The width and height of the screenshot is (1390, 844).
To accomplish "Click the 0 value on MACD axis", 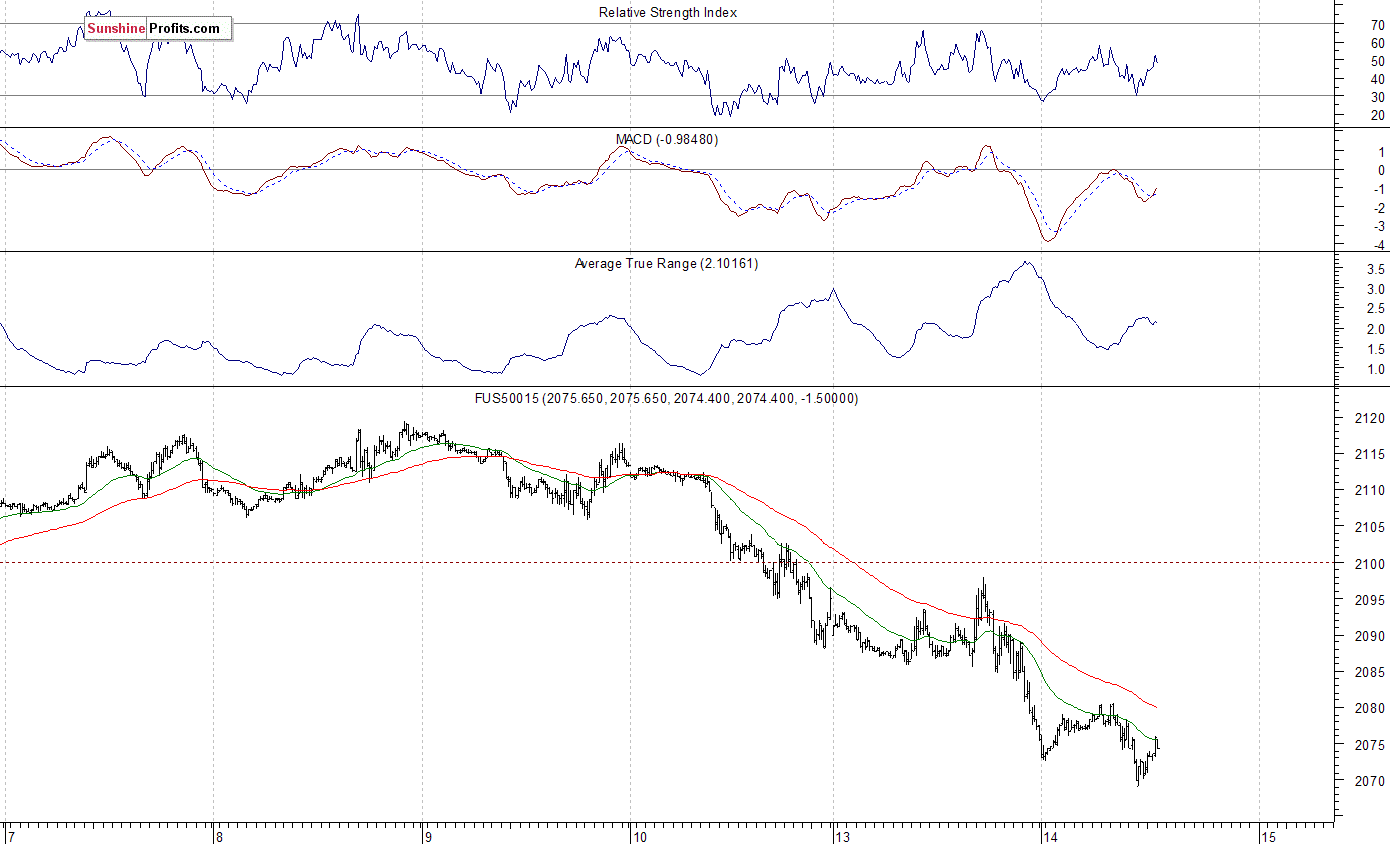I will click(x=1380, y=170).
